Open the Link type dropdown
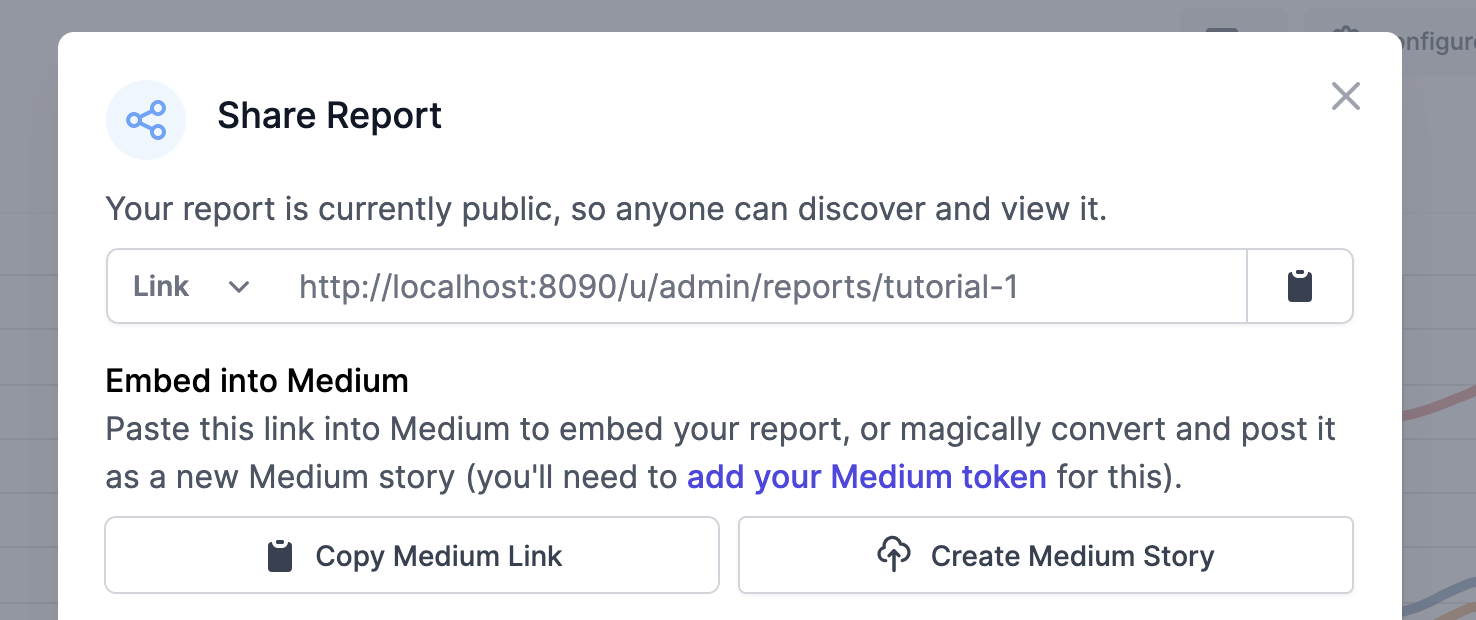Screen dimensions: 1476x620 point(191,286)
